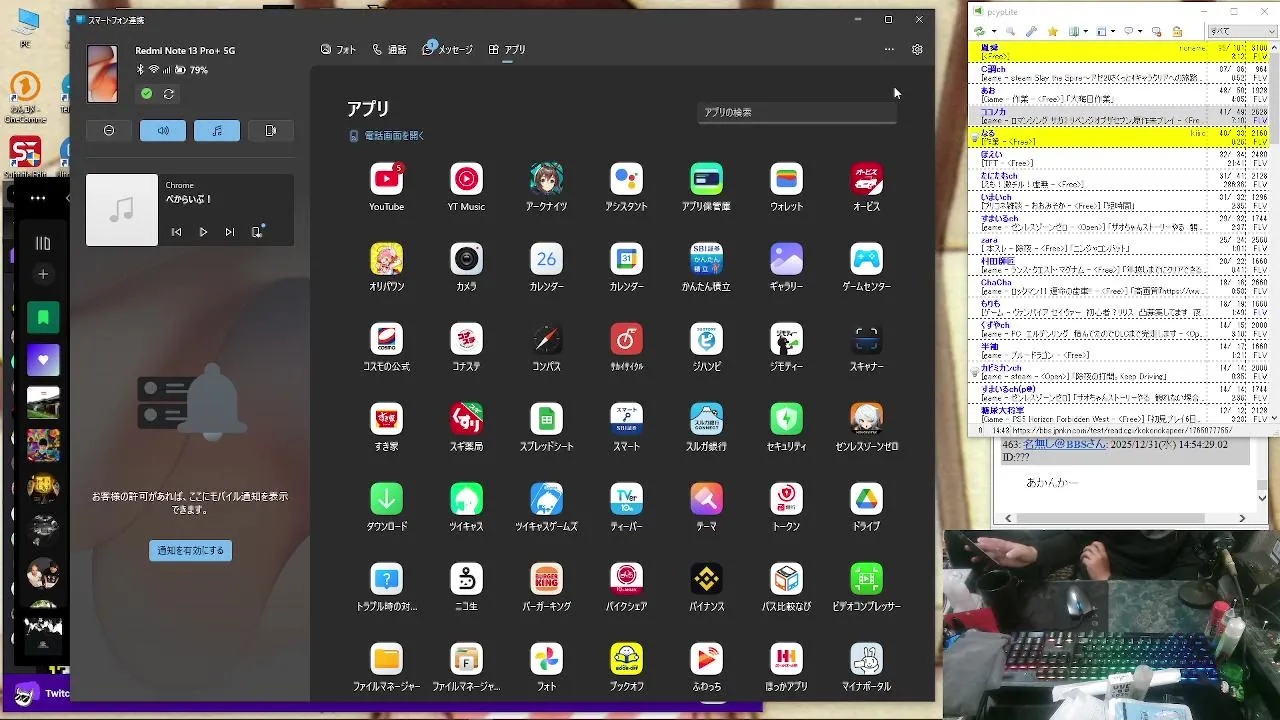Select the アプリ tab
This screenshot has height=720, width=1280.
click(x=507, y=50)
